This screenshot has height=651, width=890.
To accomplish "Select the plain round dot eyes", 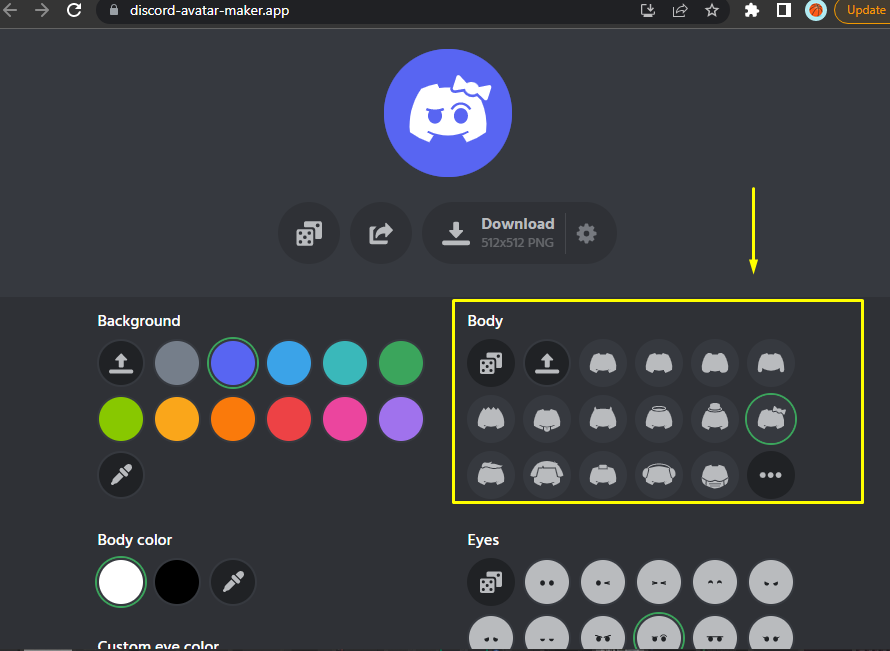I will pos(547,582).
